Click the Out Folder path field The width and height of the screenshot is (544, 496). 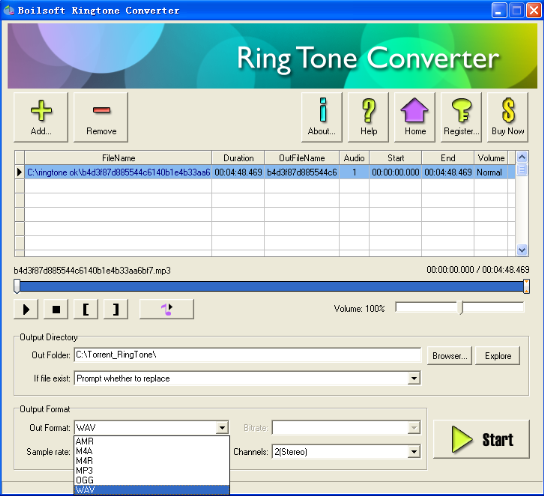click(x=248, y=355)
